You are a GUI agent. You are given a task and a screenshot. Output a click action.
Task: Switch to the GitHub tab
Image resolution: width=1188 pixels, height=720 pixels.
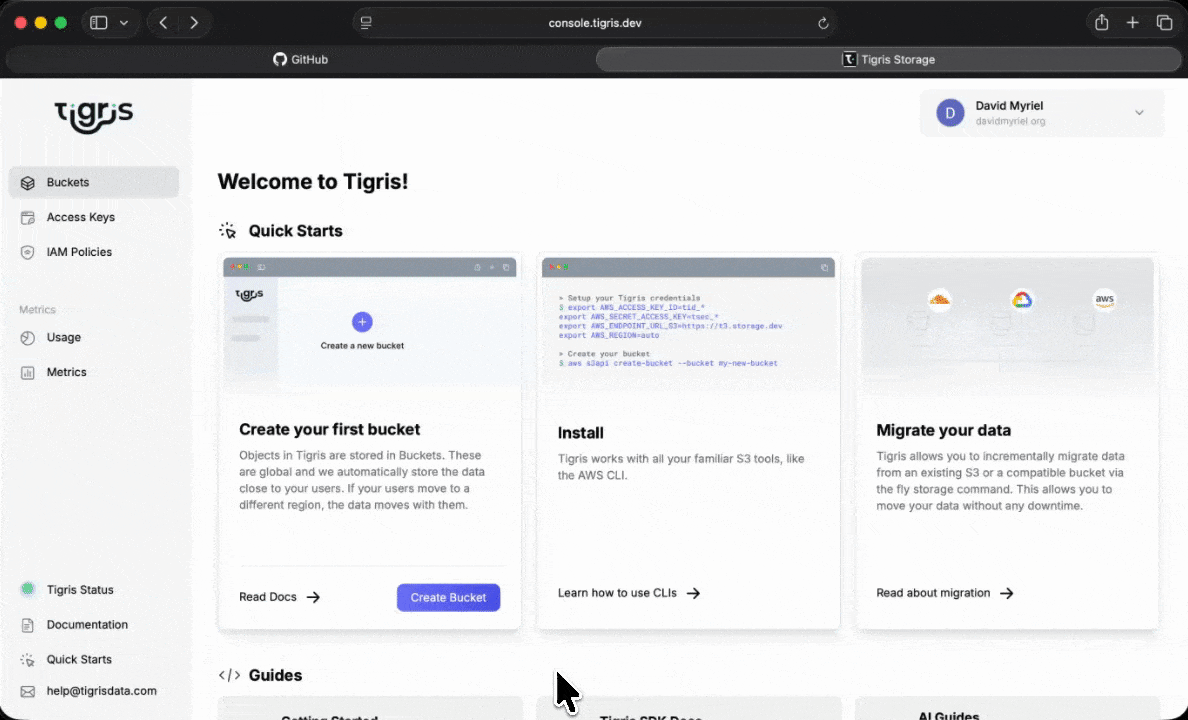point(300,59)
